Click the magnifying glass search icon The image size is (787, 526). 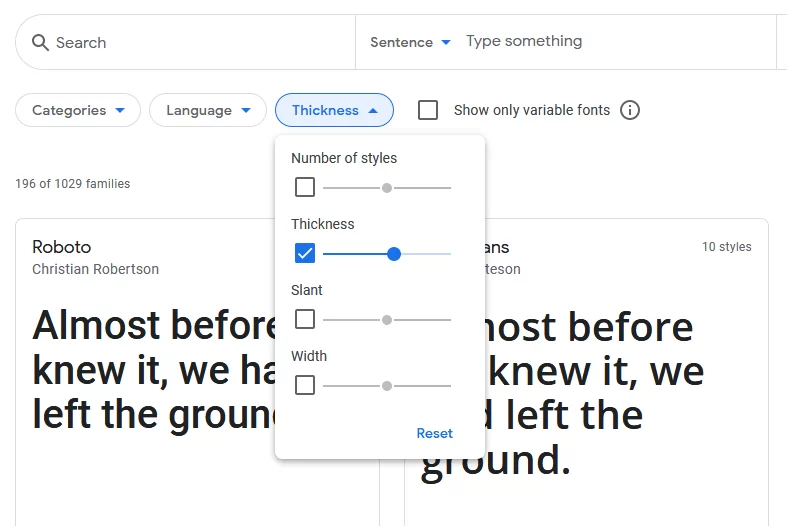point(40,43)
